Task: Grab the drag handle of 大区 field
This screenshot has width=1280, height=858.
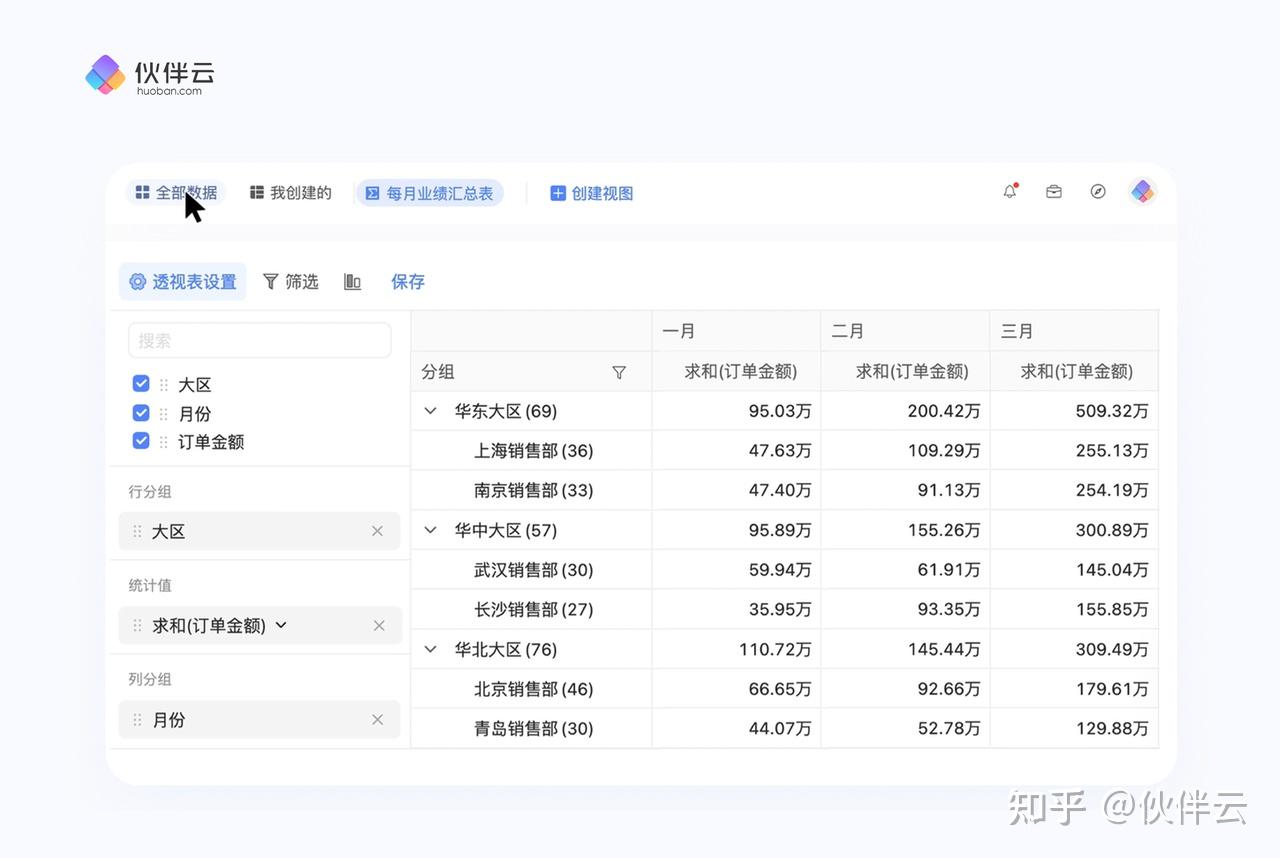Action: click(x=164, y=385)
